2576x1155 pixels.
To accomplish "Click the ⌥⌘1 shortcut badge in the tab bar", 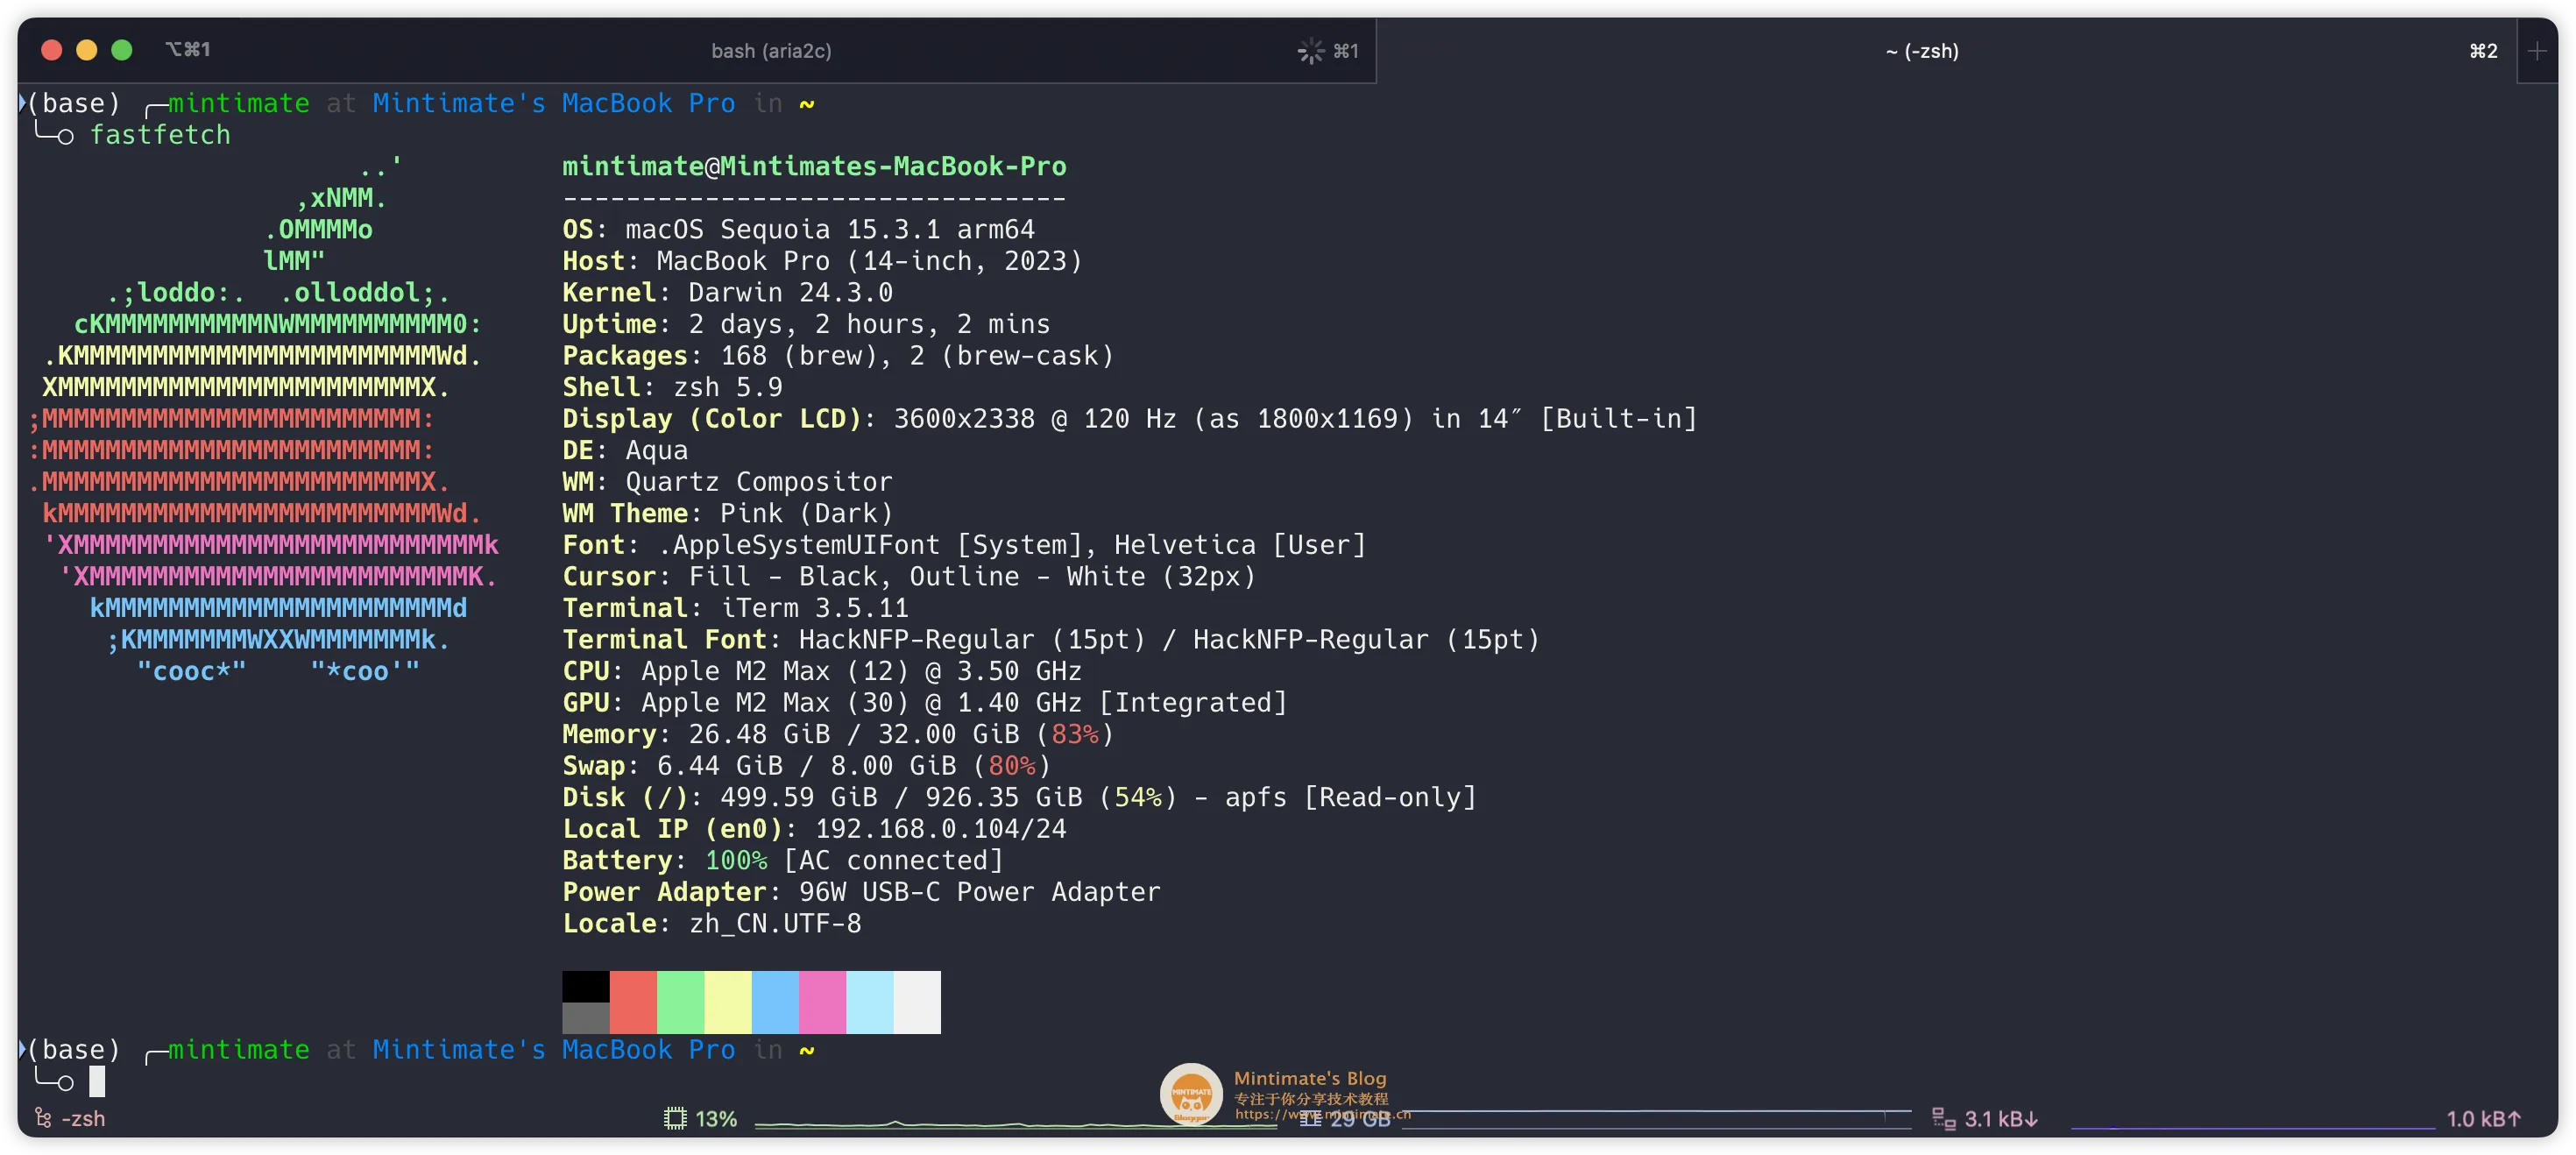I will tap(189, 49).
